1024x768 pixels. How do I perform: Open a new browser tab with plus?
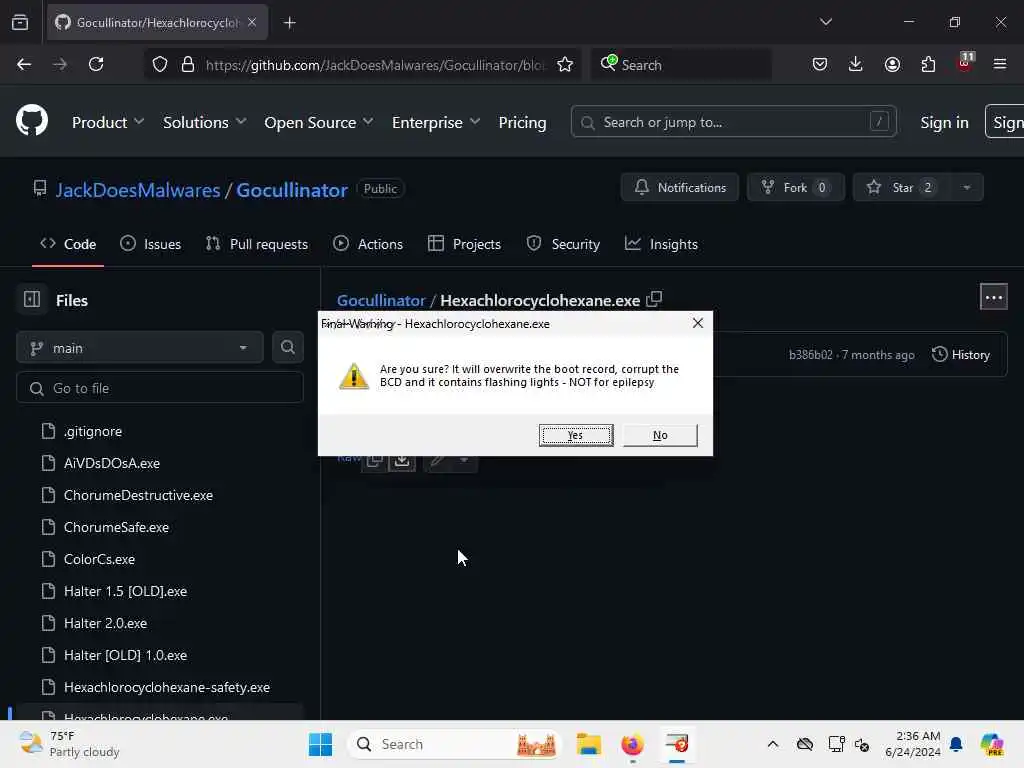tap(289, 23)
